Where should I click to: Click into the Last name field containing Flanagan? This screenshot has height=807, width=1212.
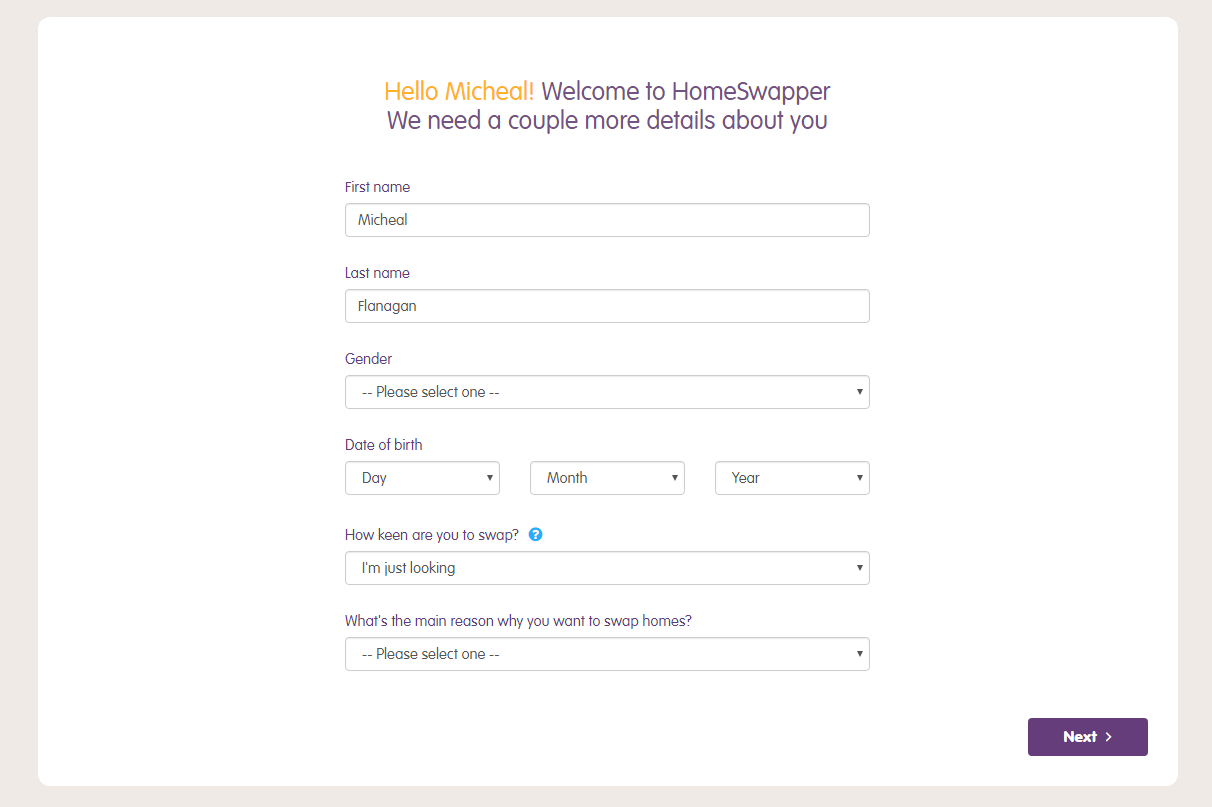coord(607,306)
